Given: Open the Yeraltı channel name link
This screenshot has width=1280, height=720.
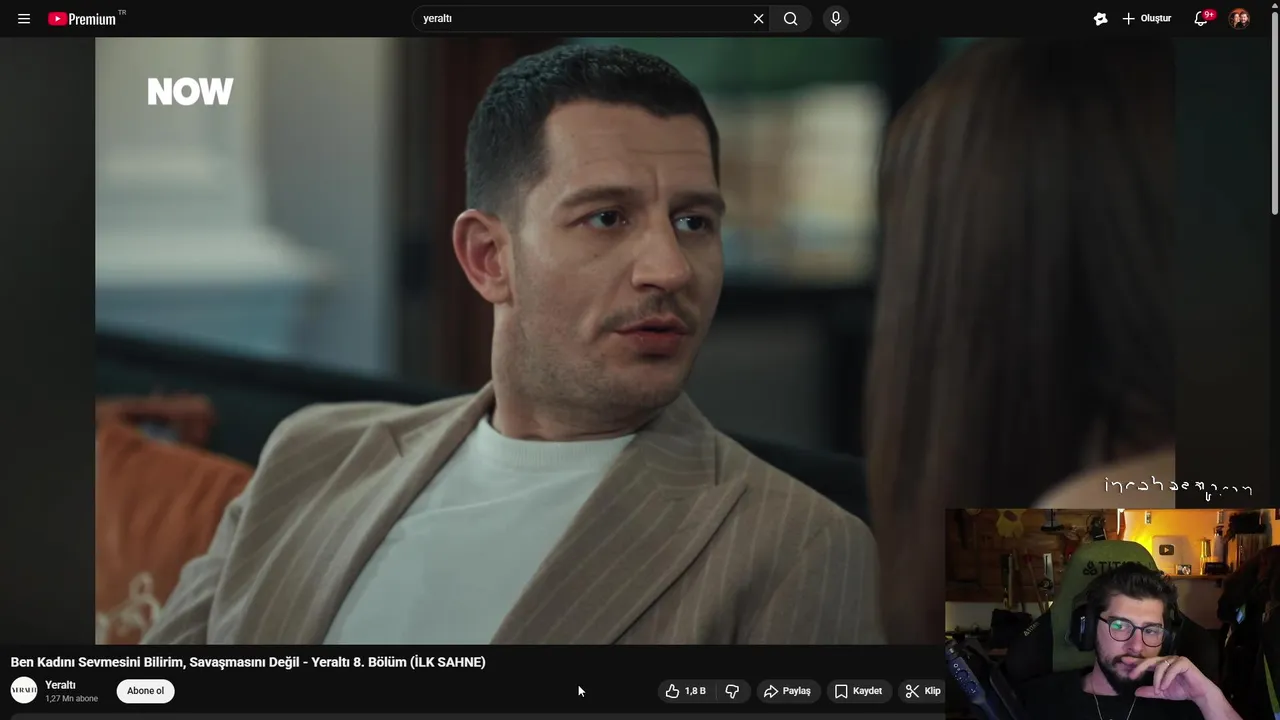Looking at the screenshot, I should [60, 685].
